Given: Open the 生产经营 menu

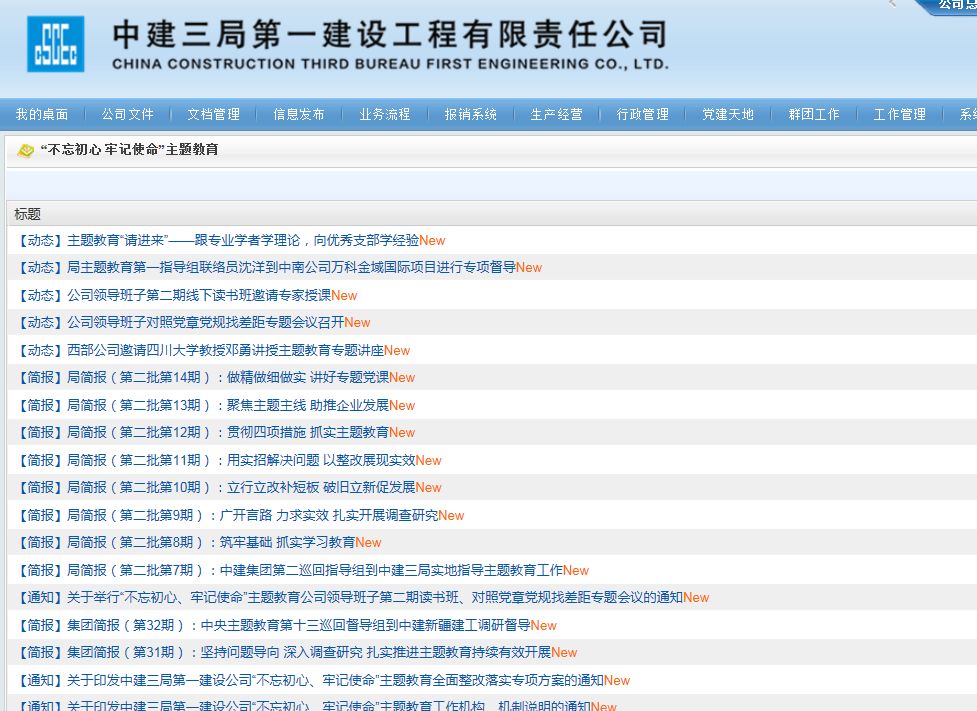Looking at the screenshot, I should pyautogui.click(x=556, y=114).
